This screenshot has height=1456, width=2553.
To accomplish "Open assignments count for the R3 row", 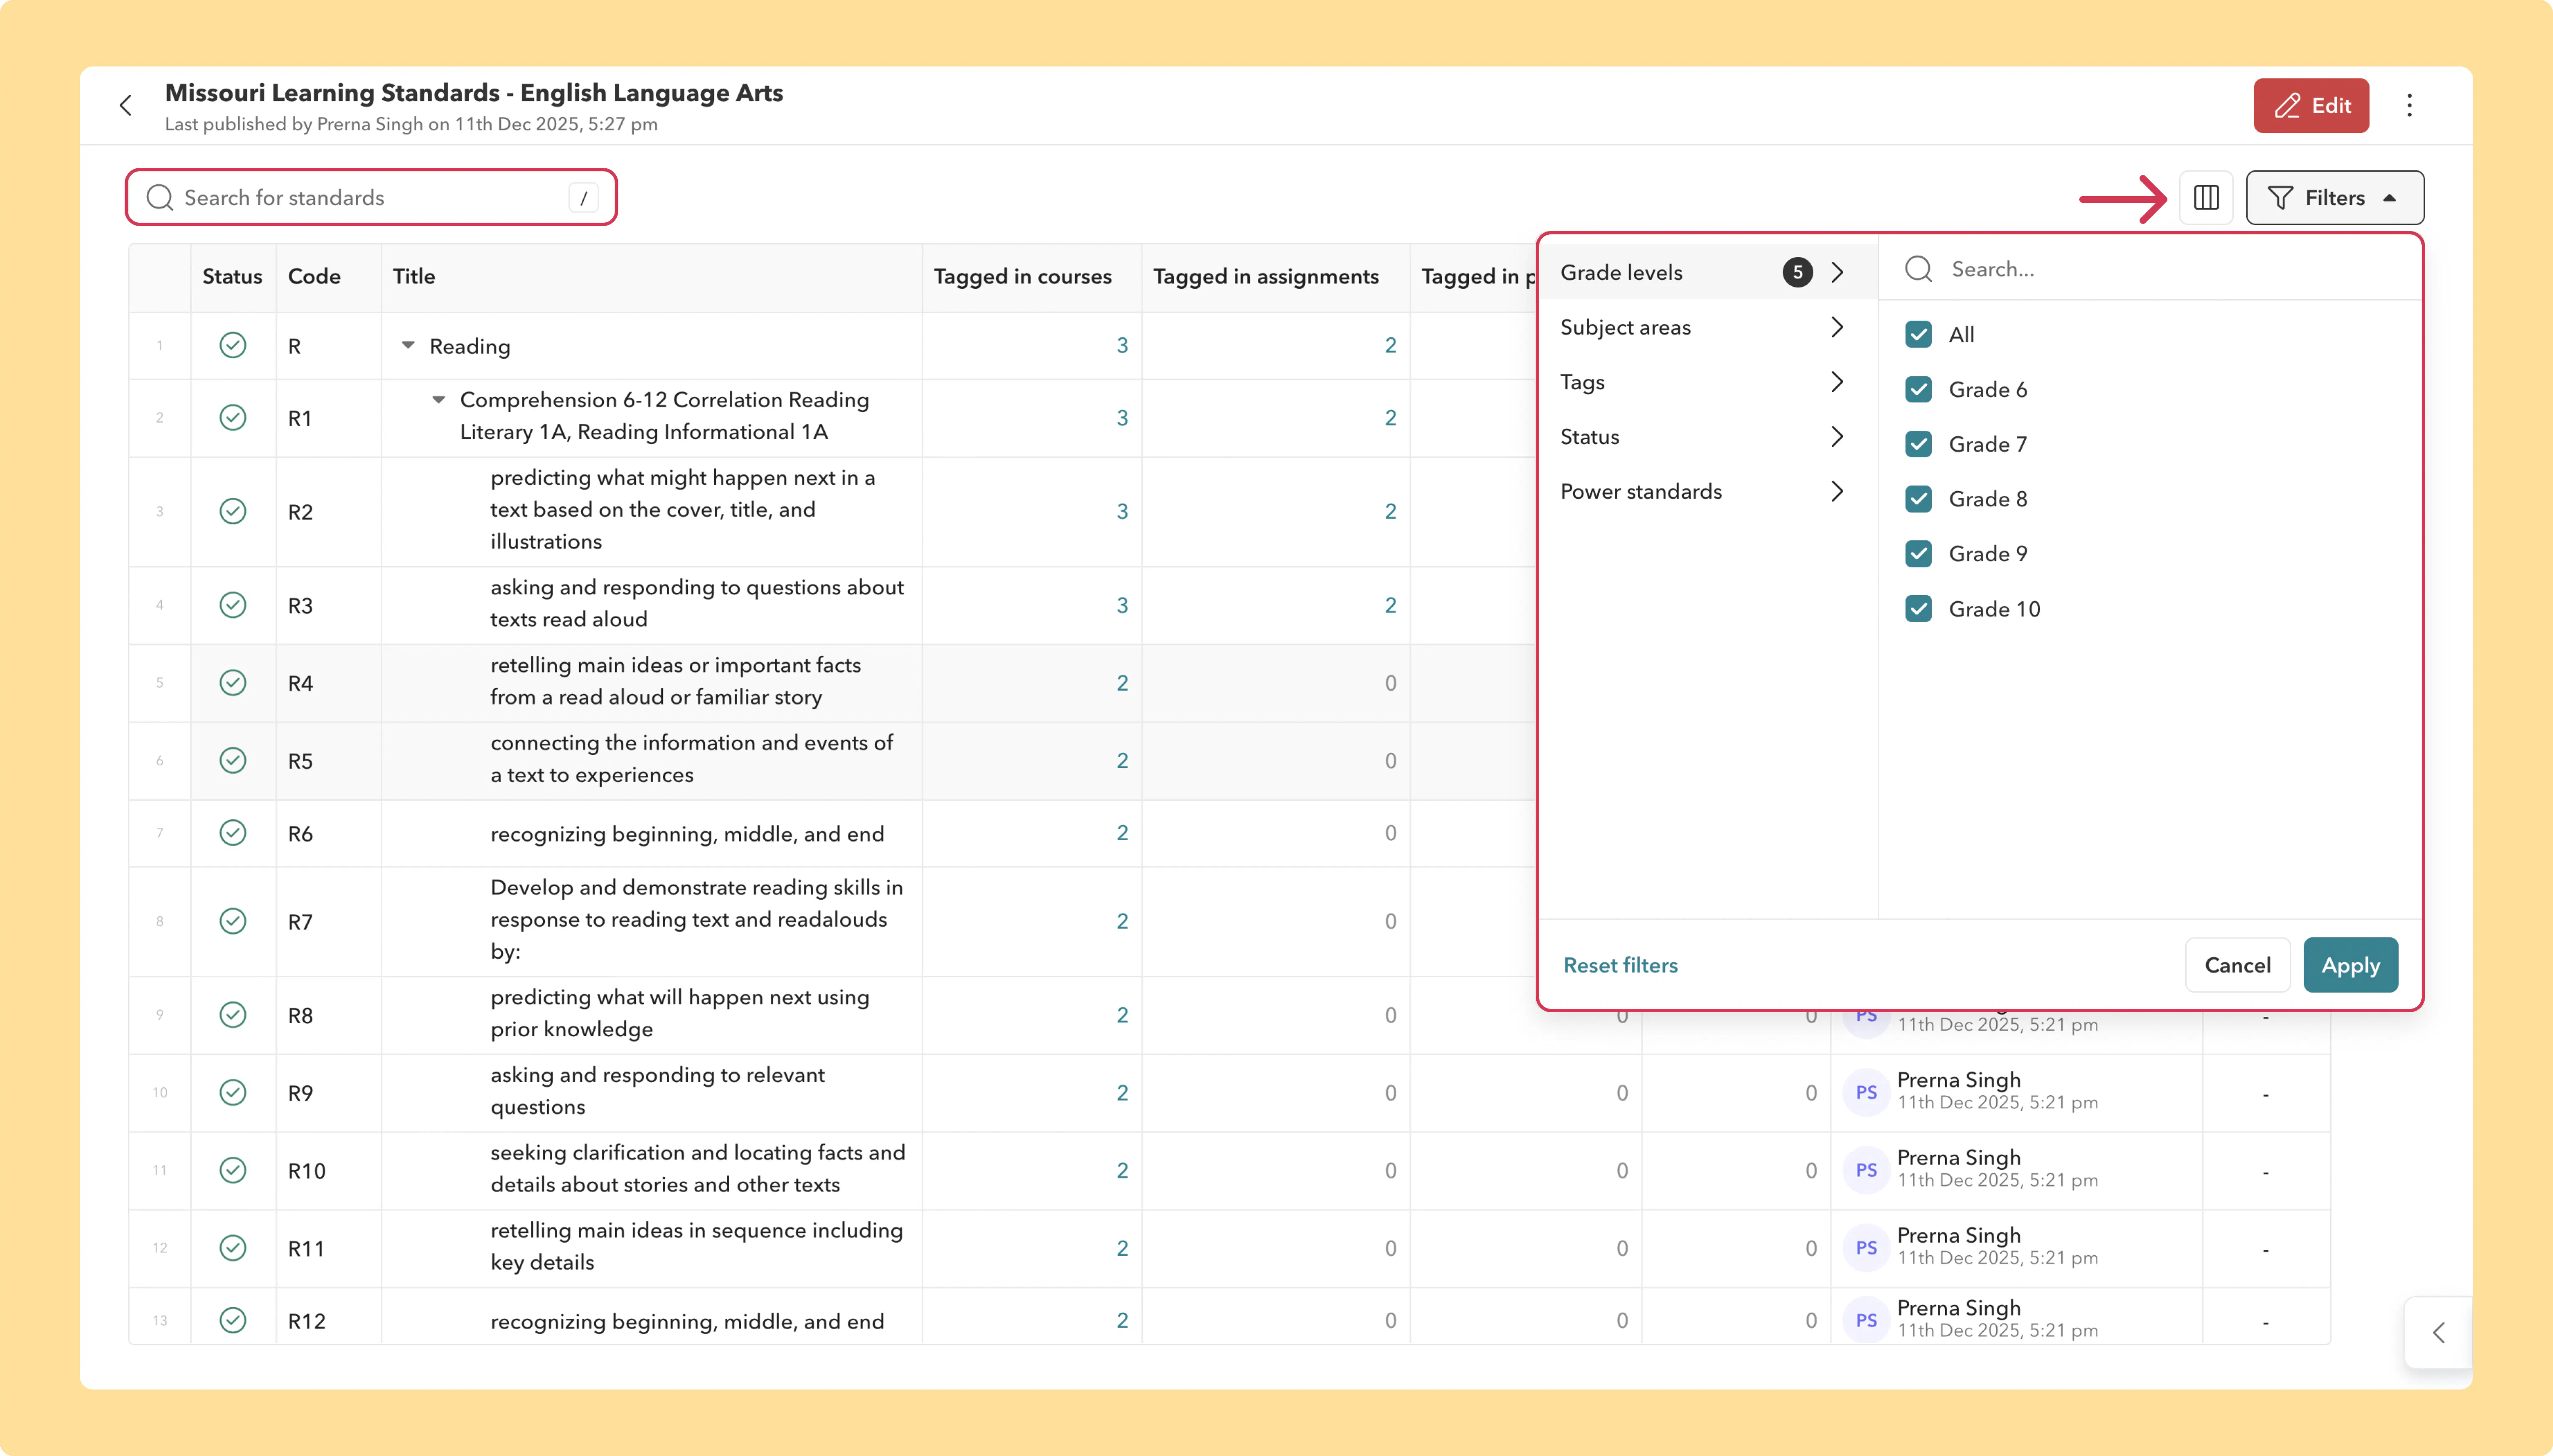I will (x=1390, y=605).
